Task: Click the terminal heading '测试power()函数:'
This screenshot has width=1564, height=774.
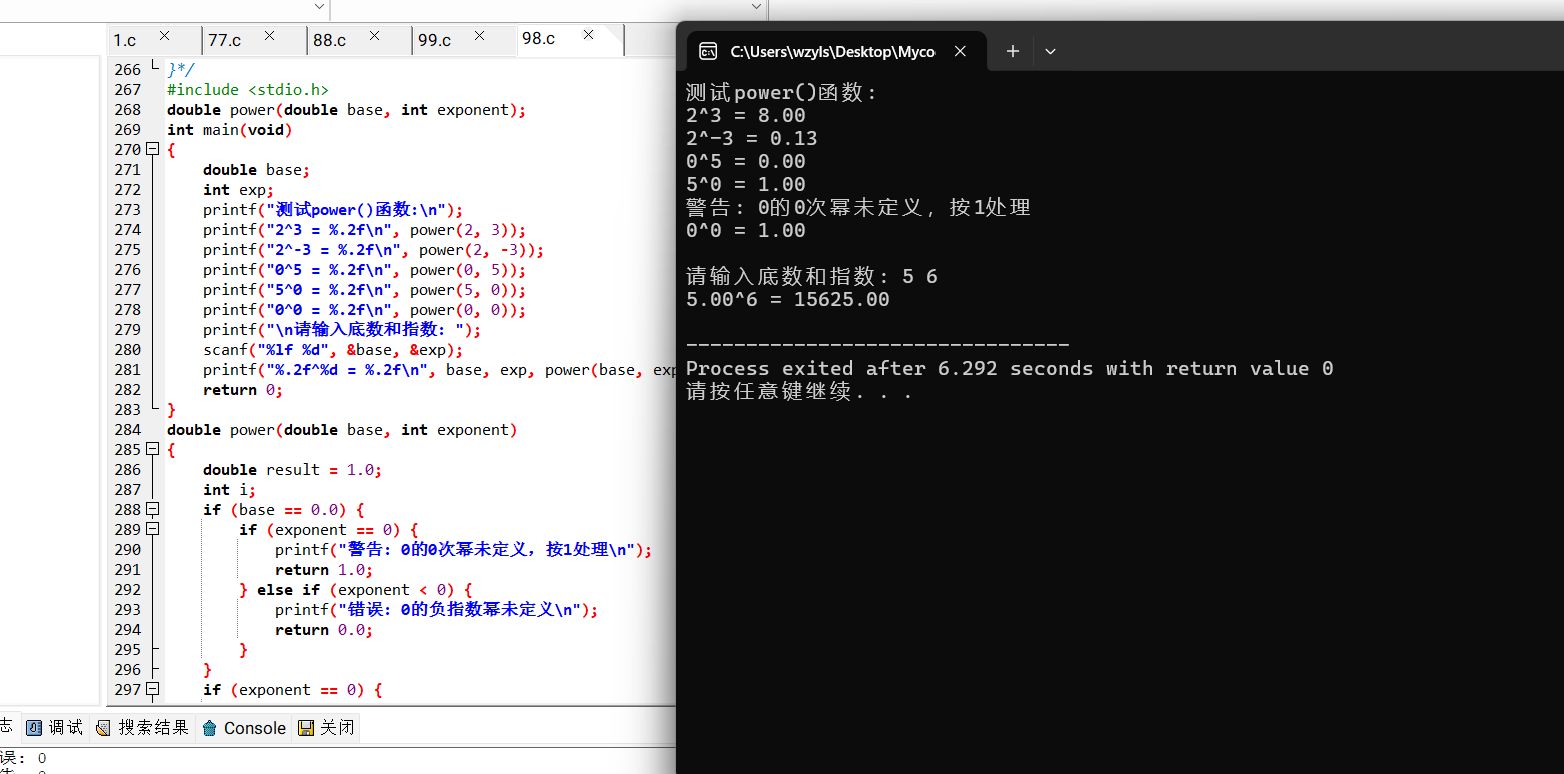Action: point(781,92)
